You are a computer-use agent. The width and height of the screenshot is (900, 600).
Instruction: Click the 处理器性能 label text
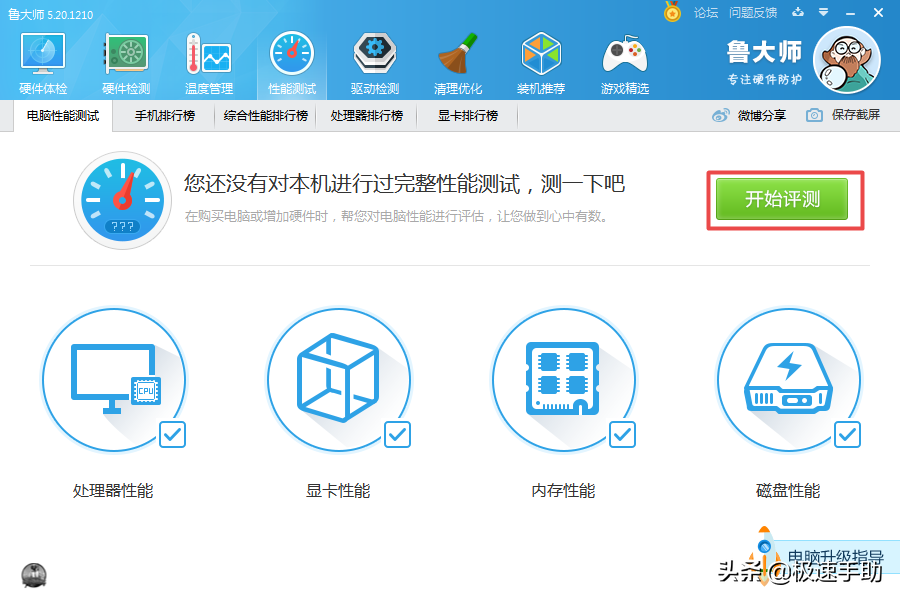pyautogui.click(x=113, y=491)
